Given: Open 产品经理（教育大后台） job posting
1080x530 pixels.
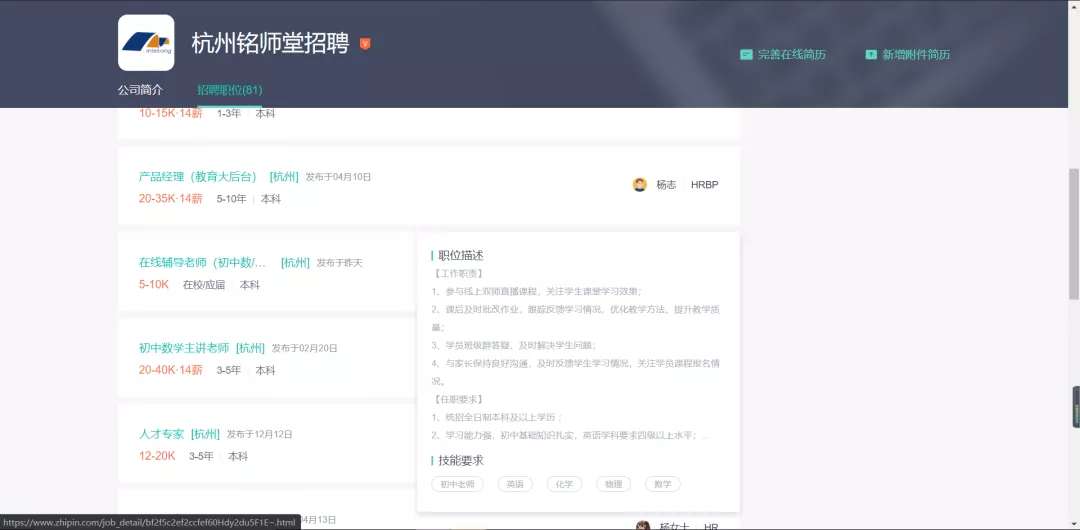Looking at the screenshot, I should (198, 176).
